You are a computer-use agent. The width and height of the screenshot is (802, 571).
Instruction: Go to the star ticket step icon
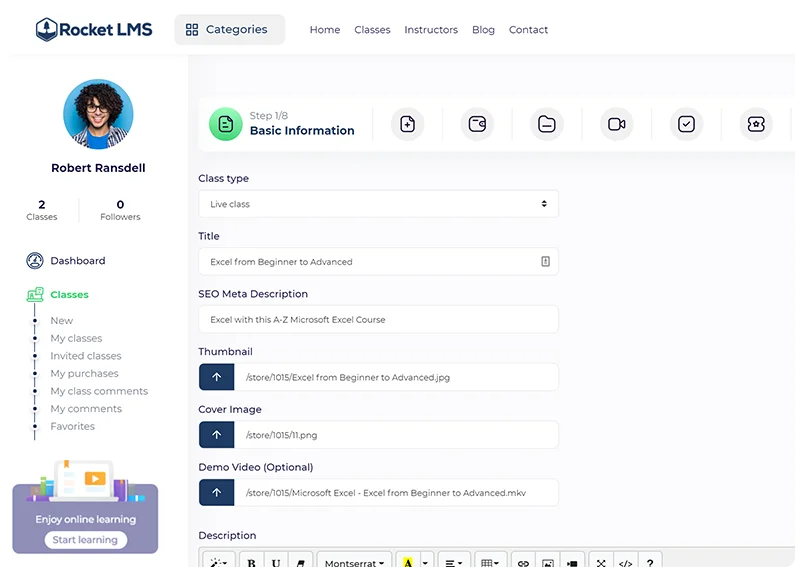(x=756, y=124)
